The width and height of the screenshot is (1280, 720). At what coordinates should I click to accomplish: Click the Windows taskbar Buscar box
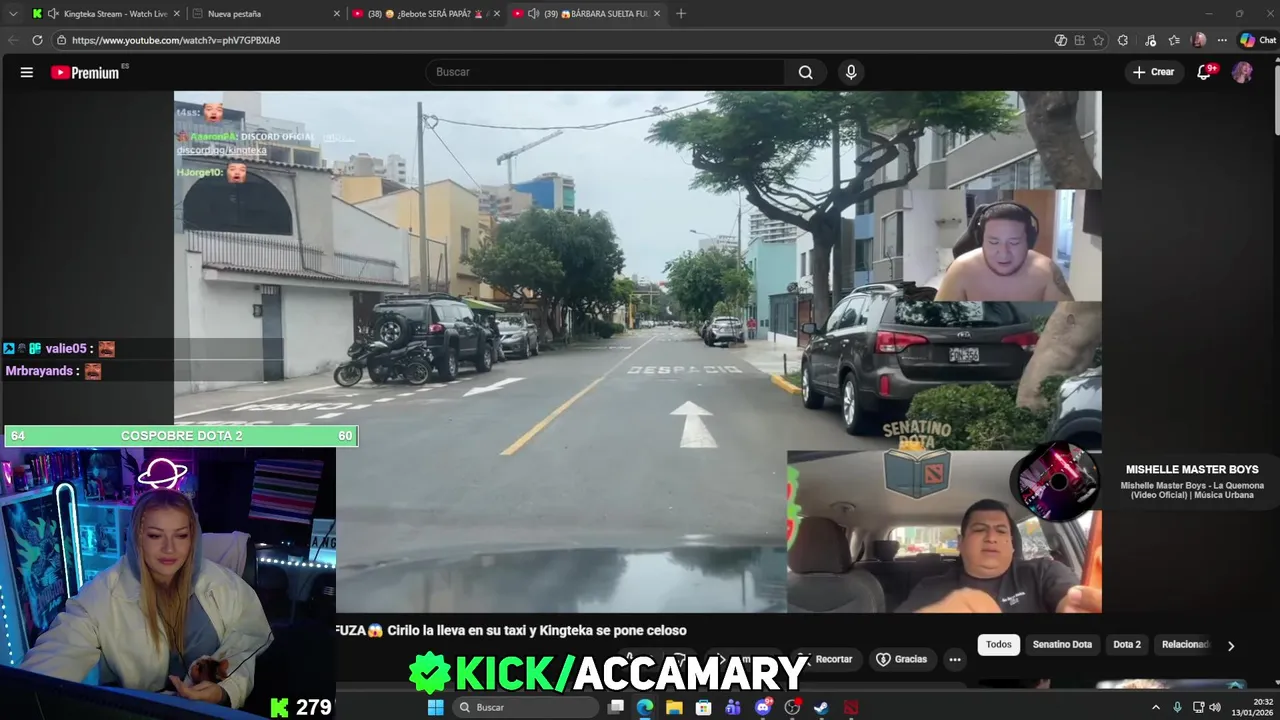[x=525, y=707]
